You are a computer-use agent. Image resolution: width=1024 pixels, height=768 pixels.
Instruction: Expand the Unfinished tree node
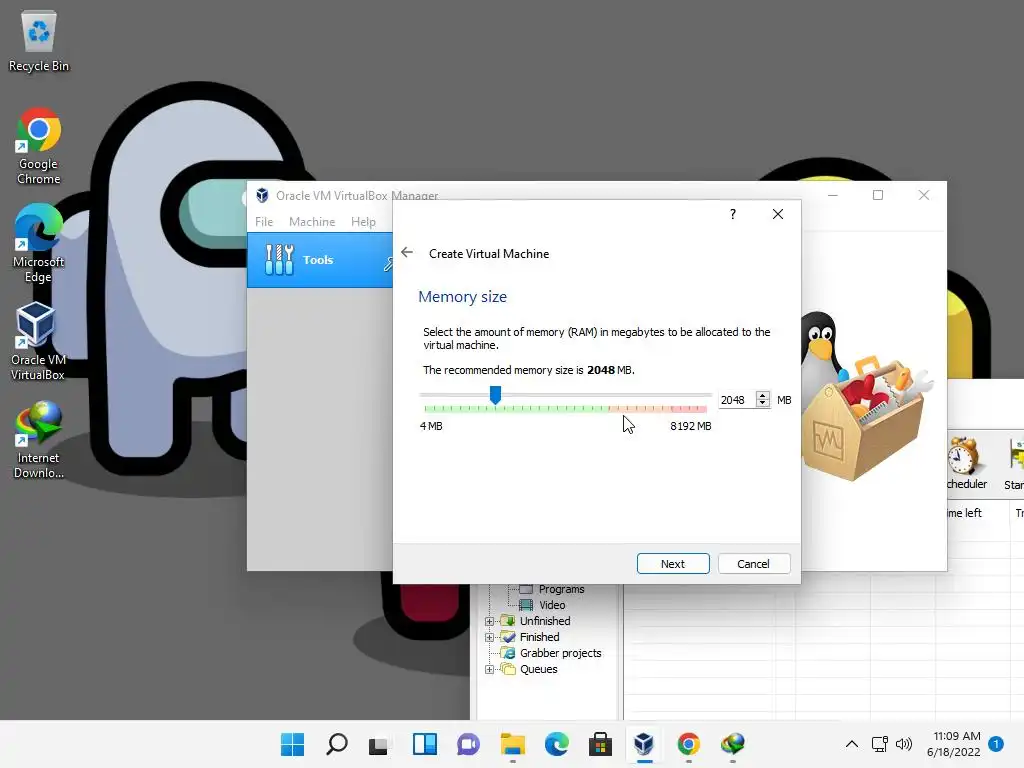489,621
